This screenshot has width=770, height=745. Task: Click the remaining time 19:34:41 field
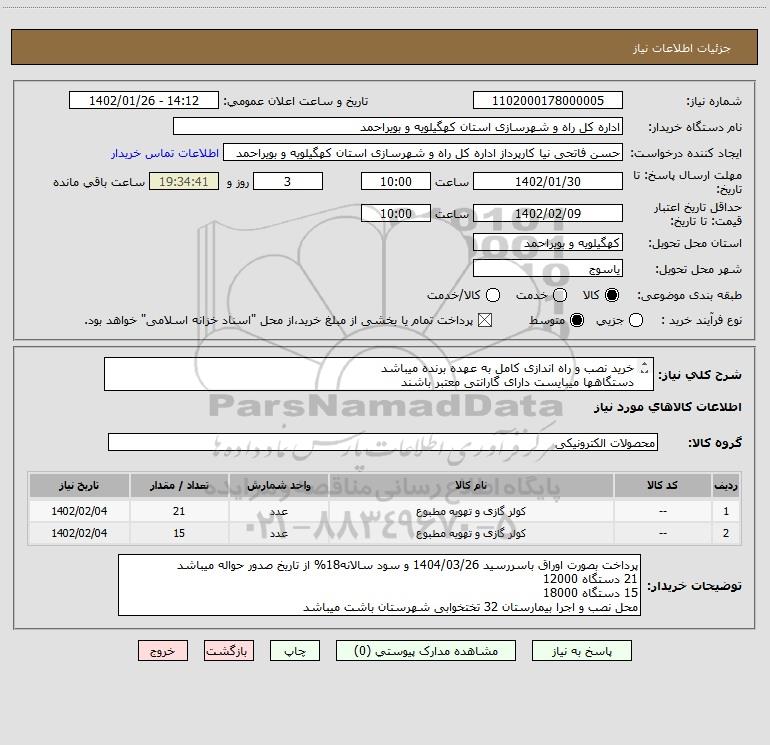(x=184, y=181)
